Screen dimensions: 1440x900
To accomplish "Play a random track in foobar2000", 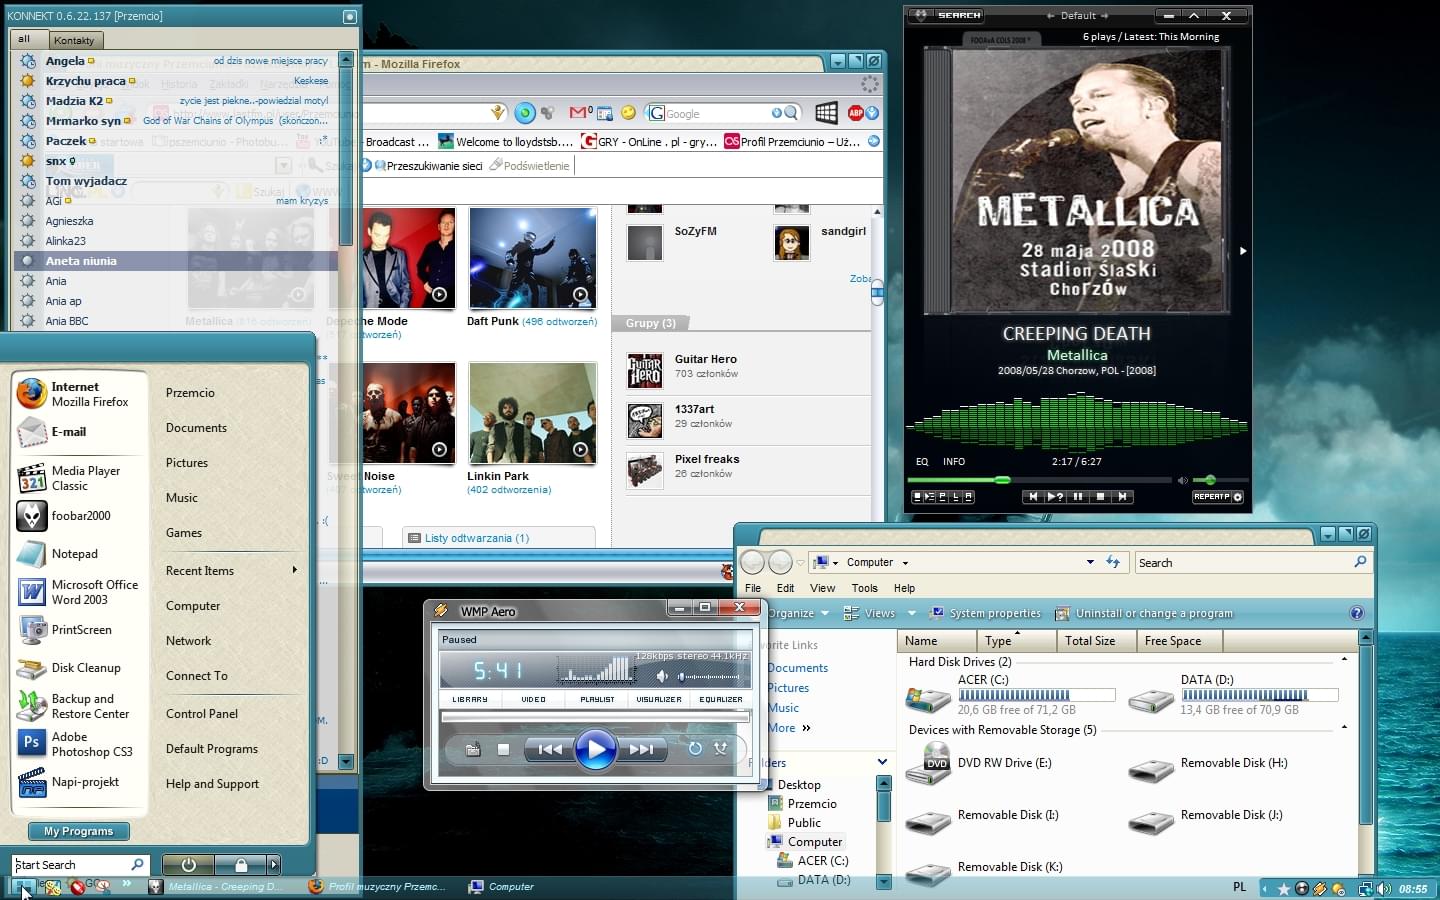I will click(x=1055, y=496).
